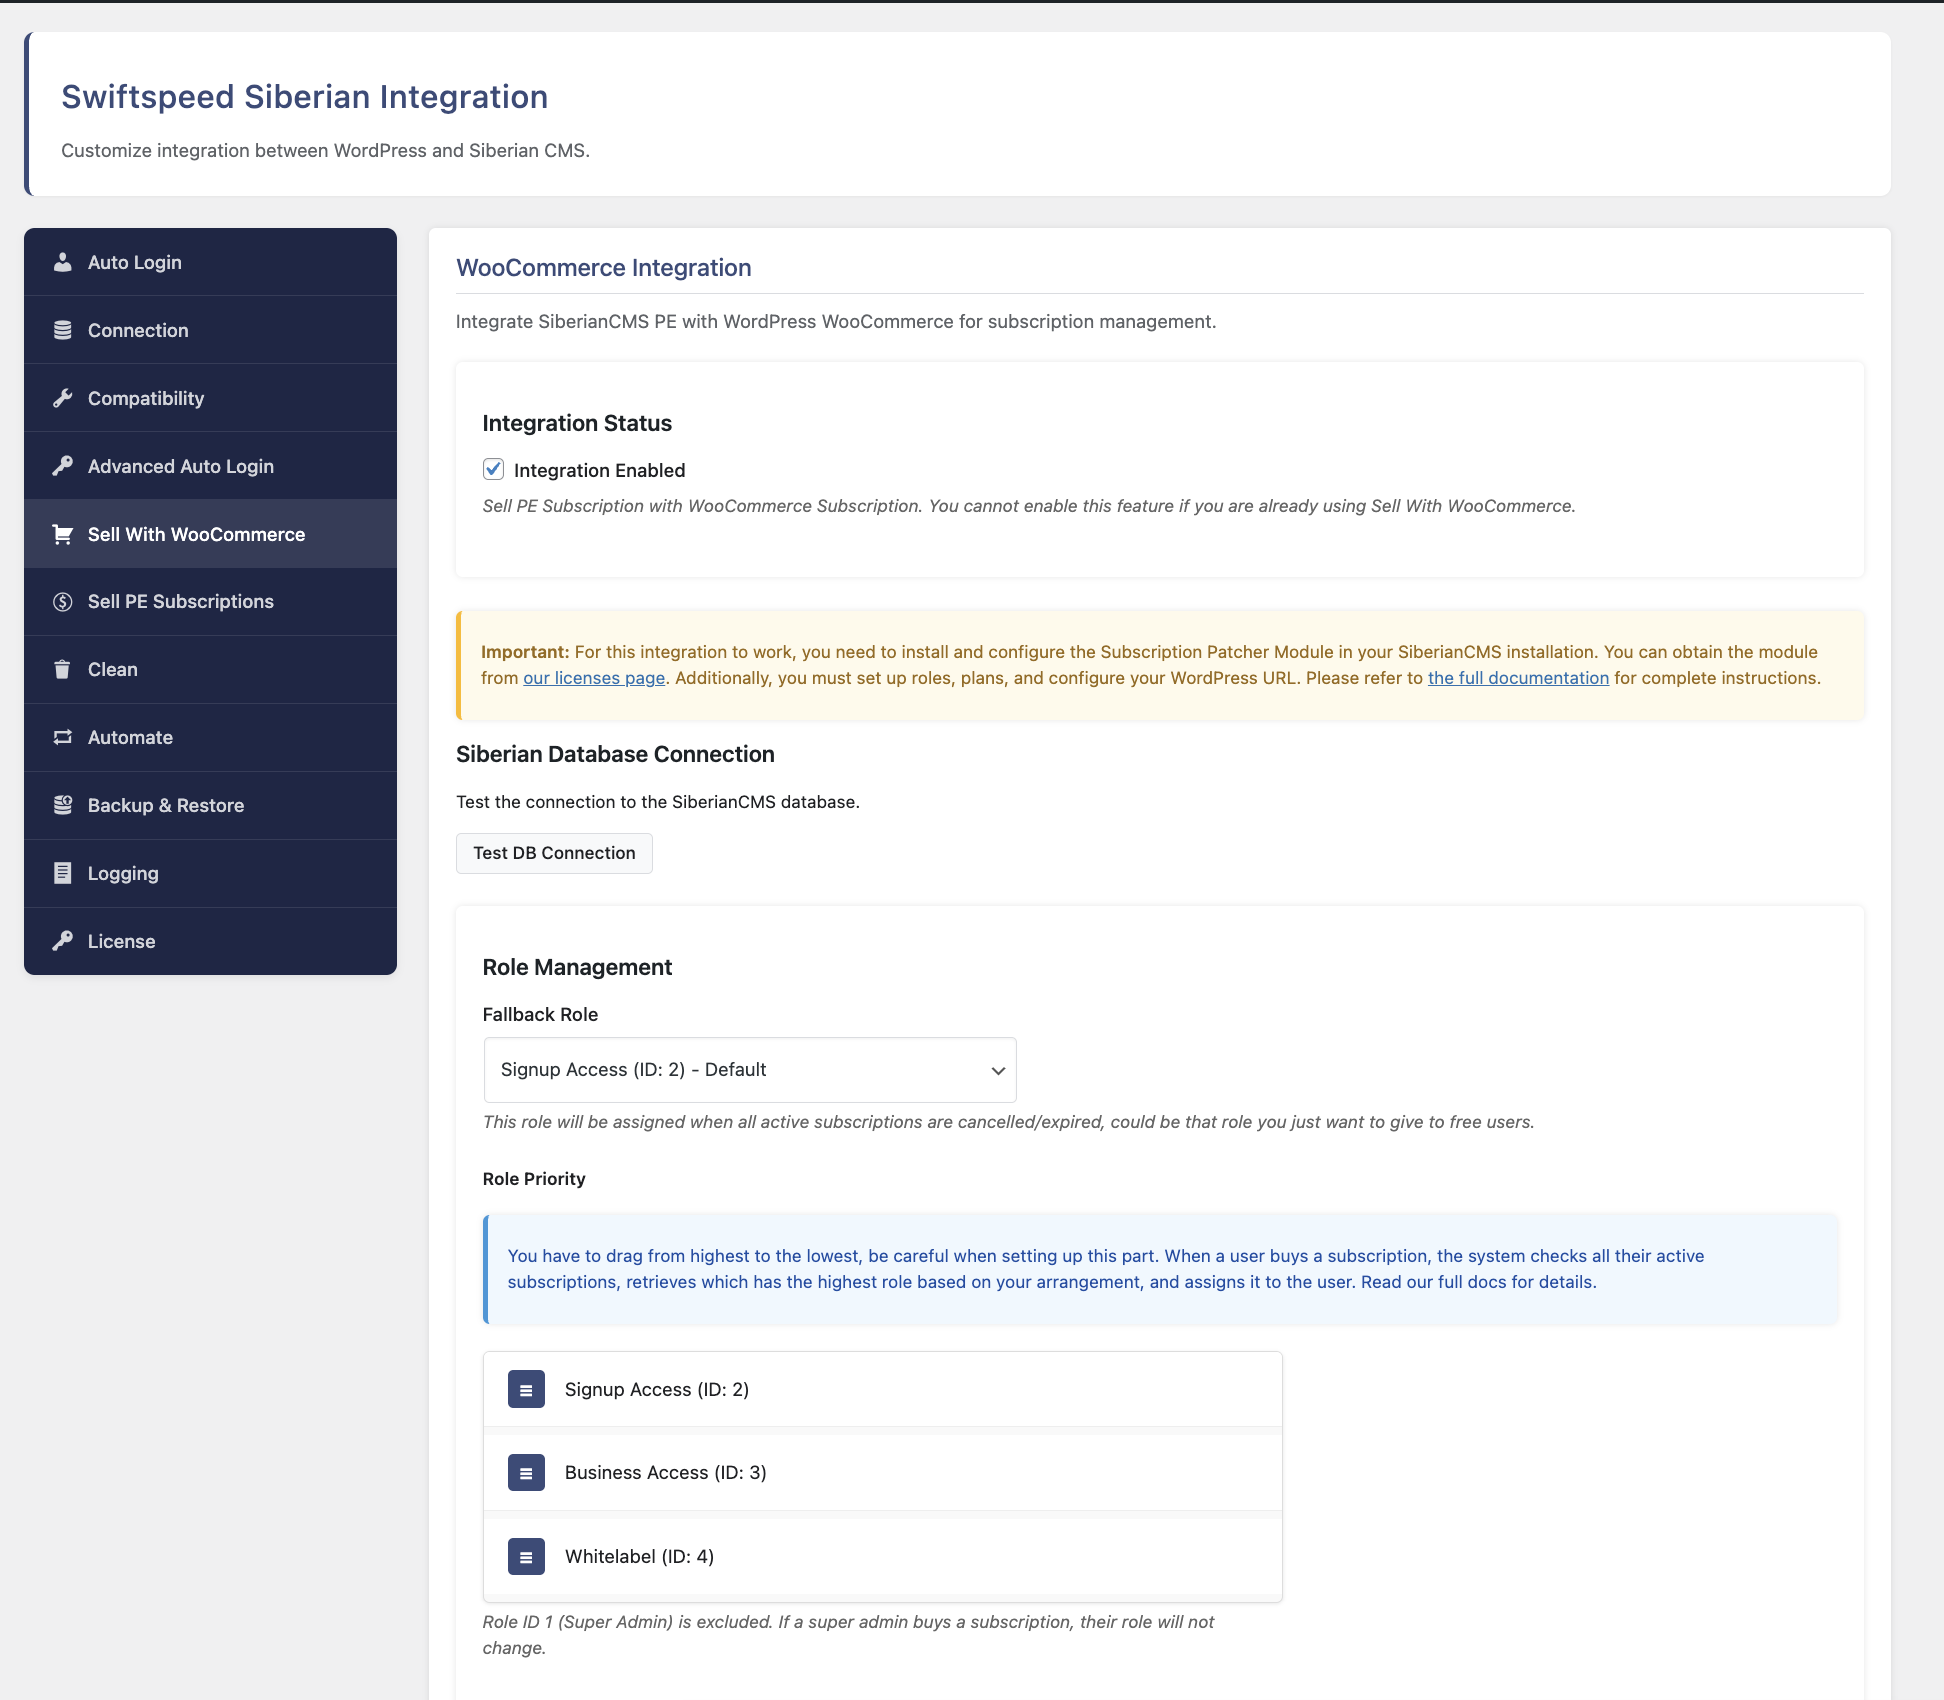Grab the Whitelabel drag handle icon
This screenshot has width=1944, height=1700.
526,1557
